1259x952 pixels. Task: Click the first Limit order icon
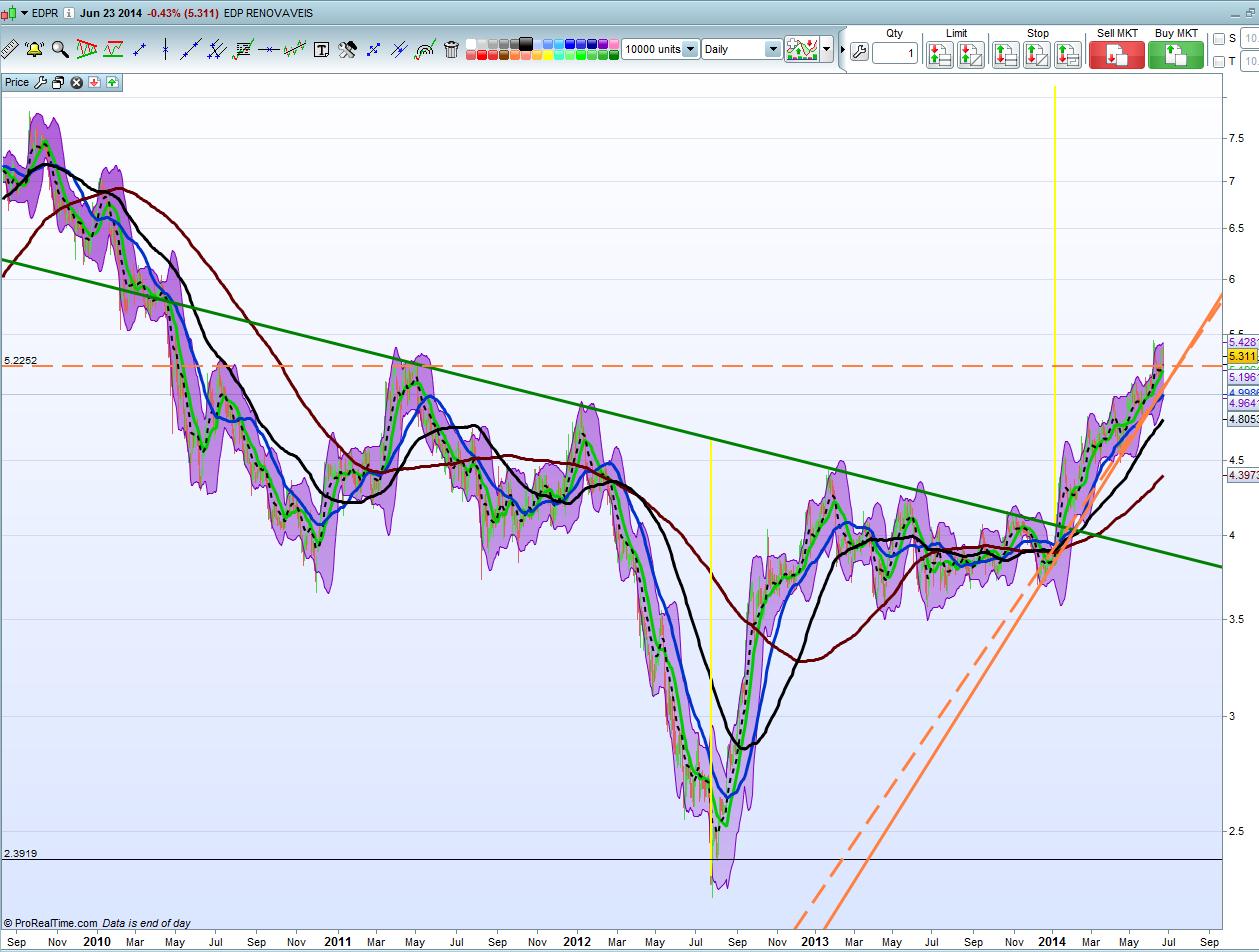coord(940,54)
